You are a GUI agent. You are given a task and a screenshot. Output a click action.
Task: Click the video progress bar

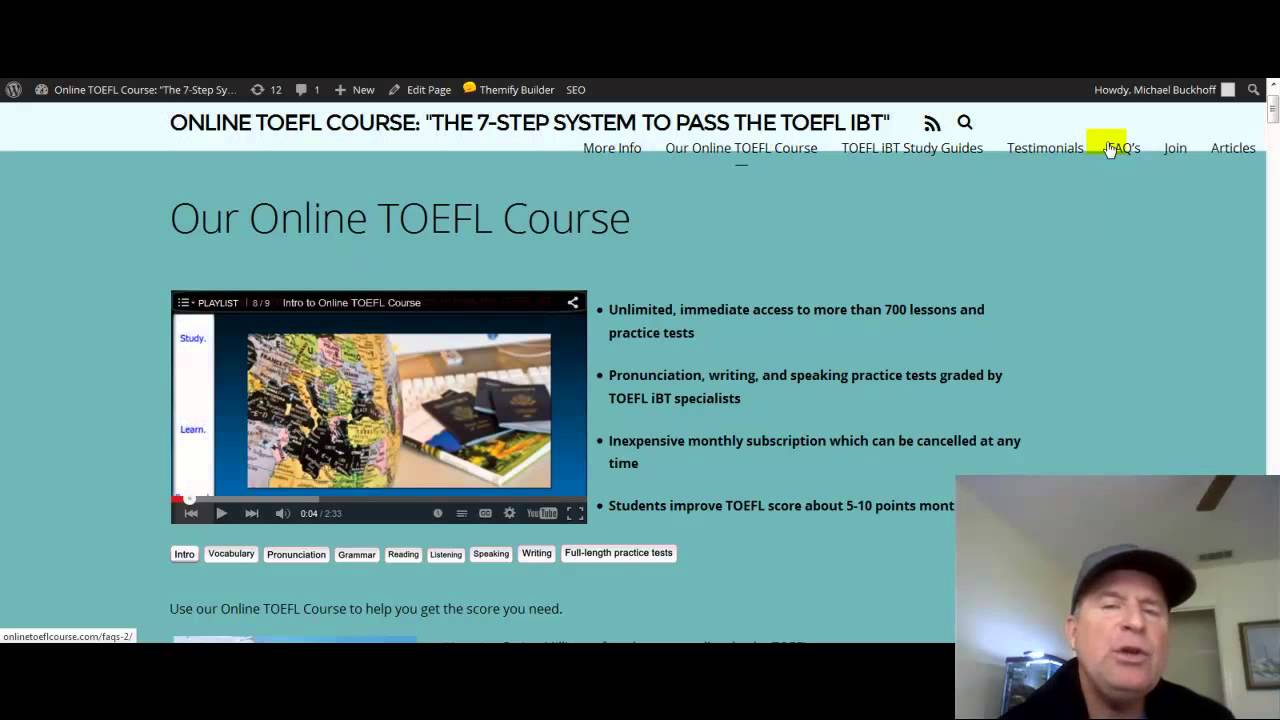(379, 498)
